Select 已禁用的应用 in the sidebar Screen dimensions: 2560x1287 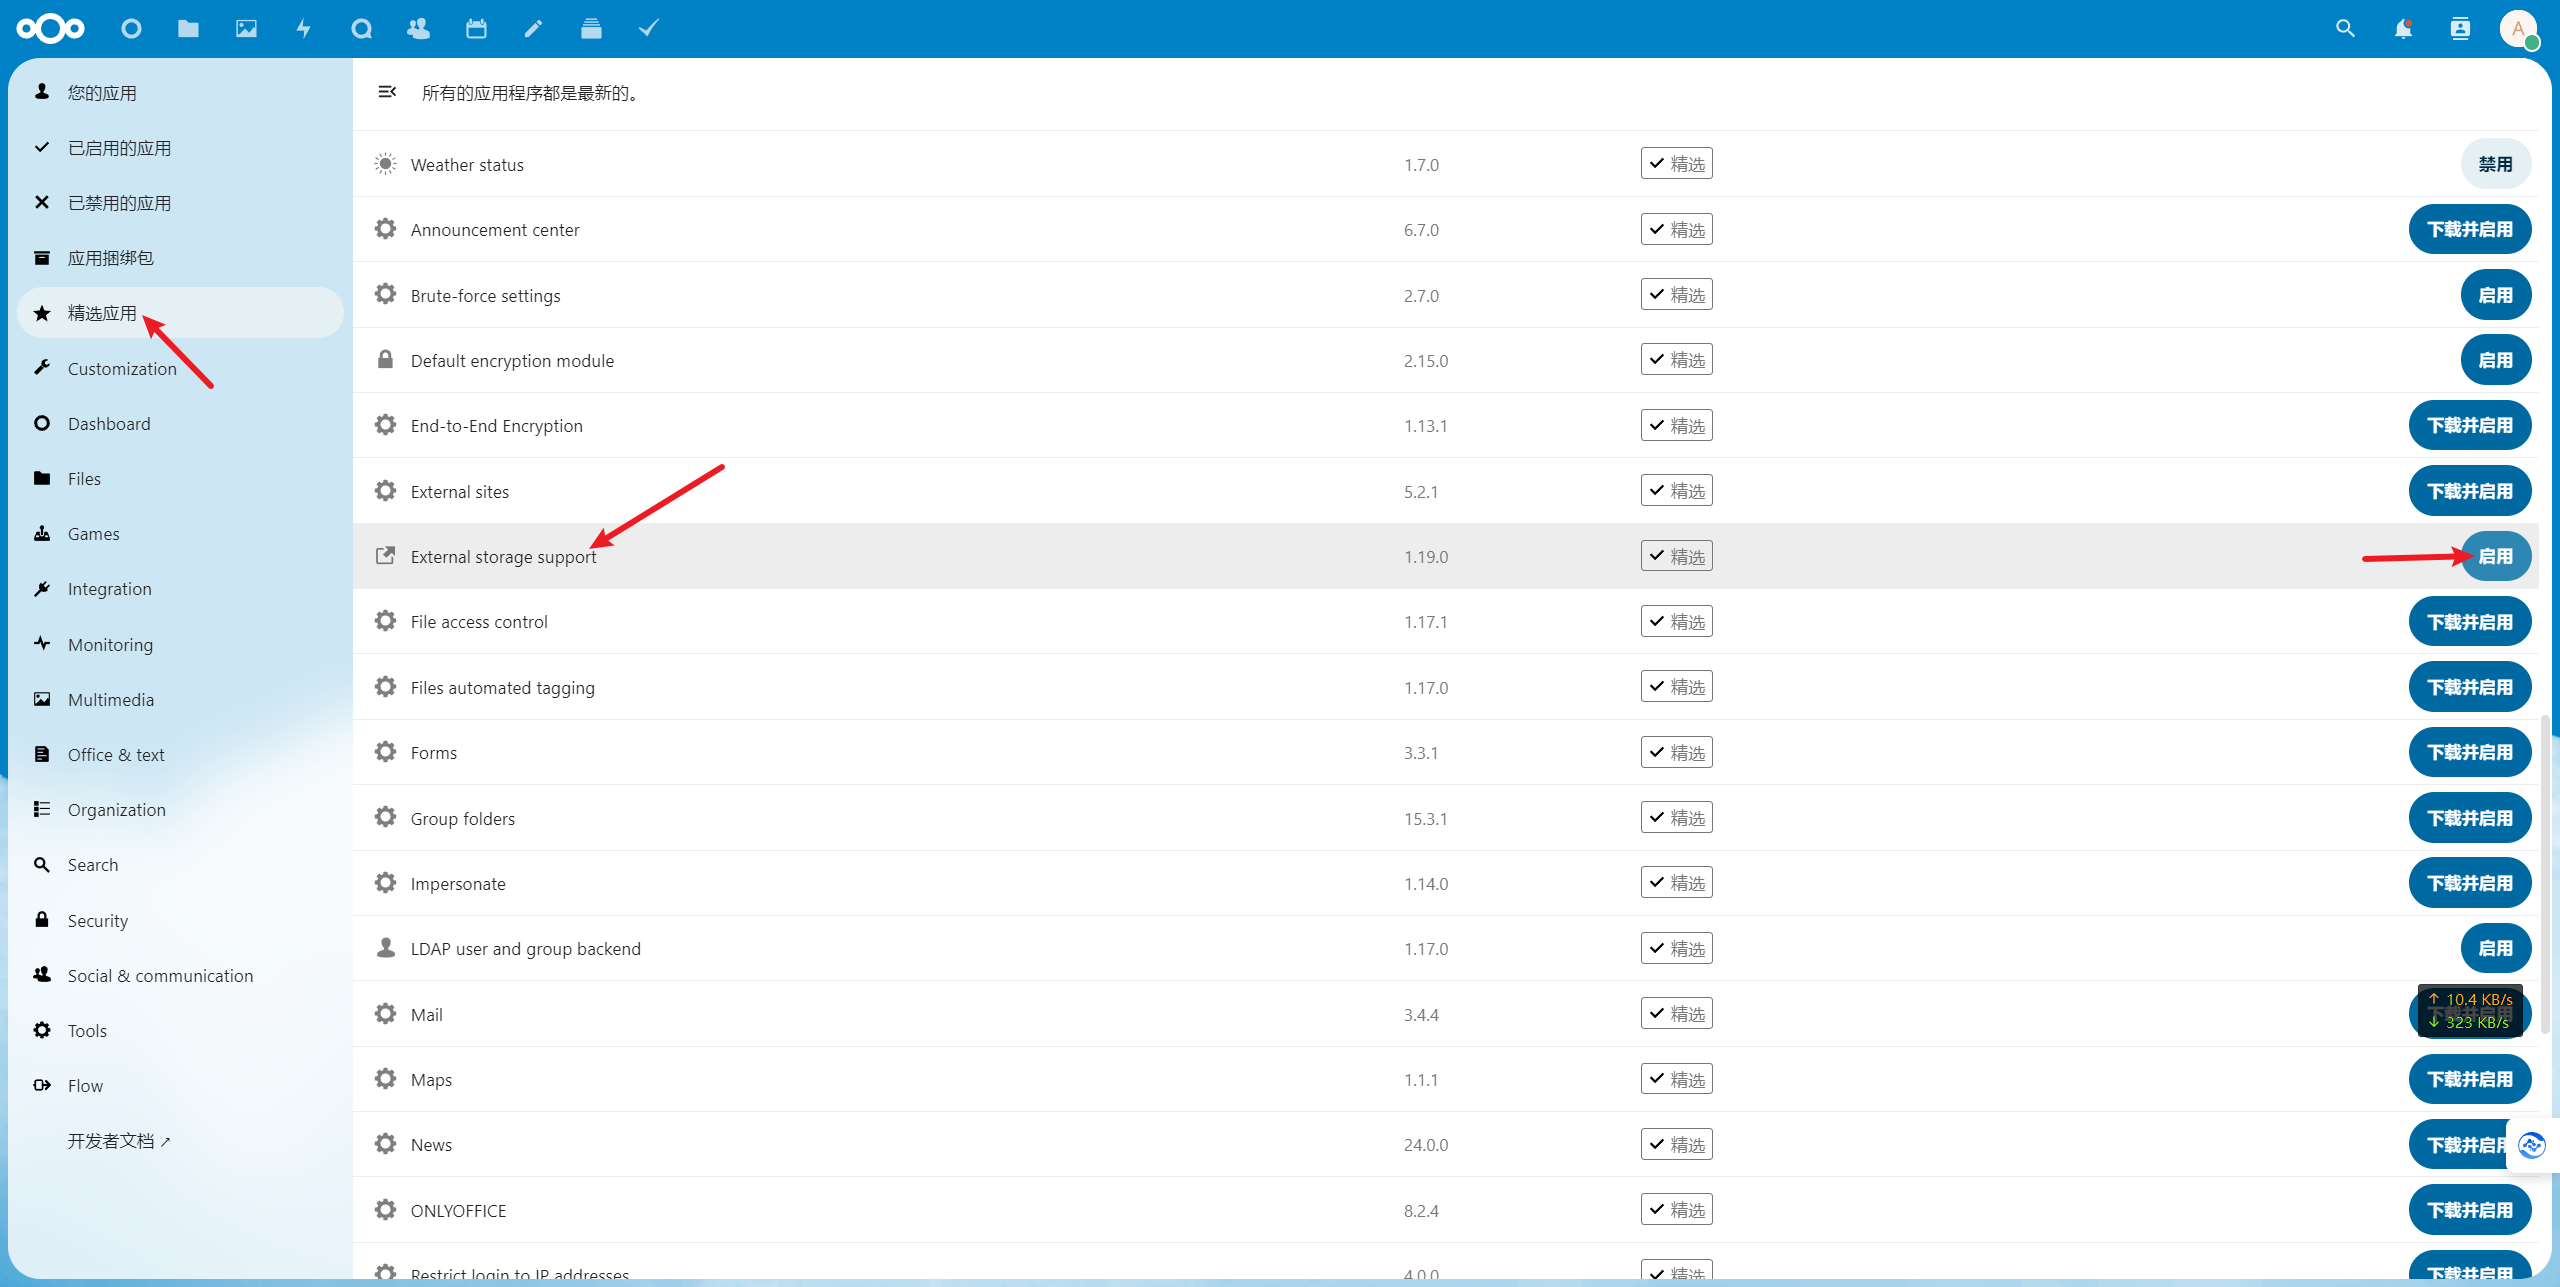[x=180, y=203]
